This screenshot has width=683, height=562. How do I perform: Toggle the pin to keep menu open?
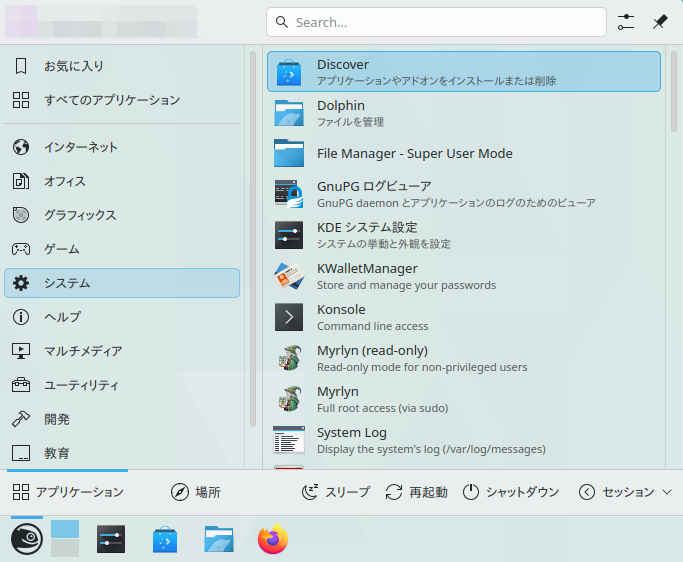coord(659,22)
